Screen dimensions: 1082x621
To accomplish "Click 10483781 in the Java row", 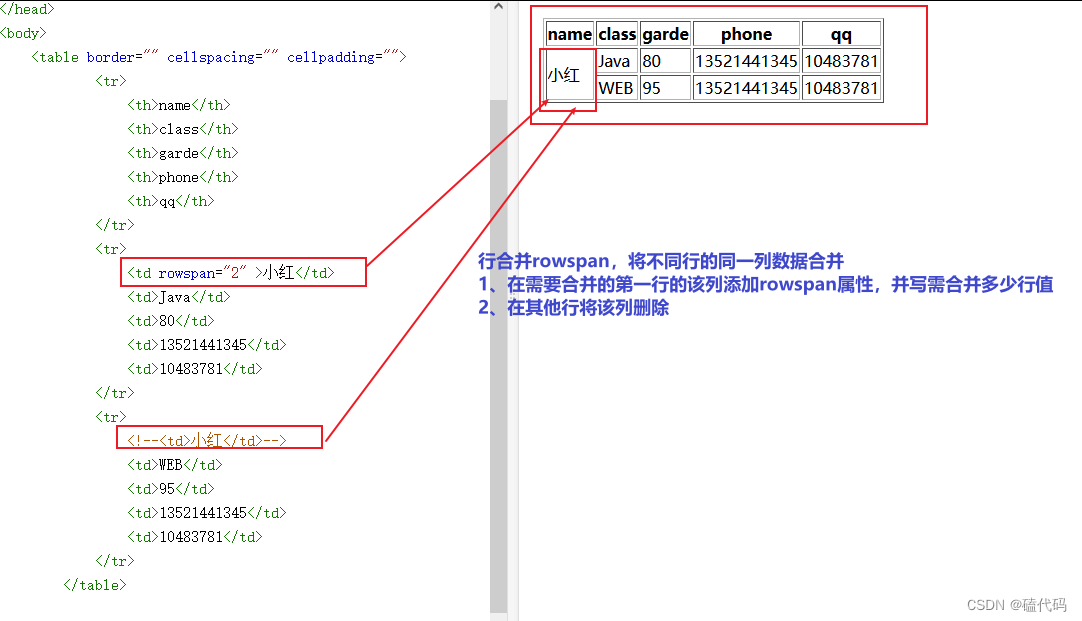I will coord(841,61).
